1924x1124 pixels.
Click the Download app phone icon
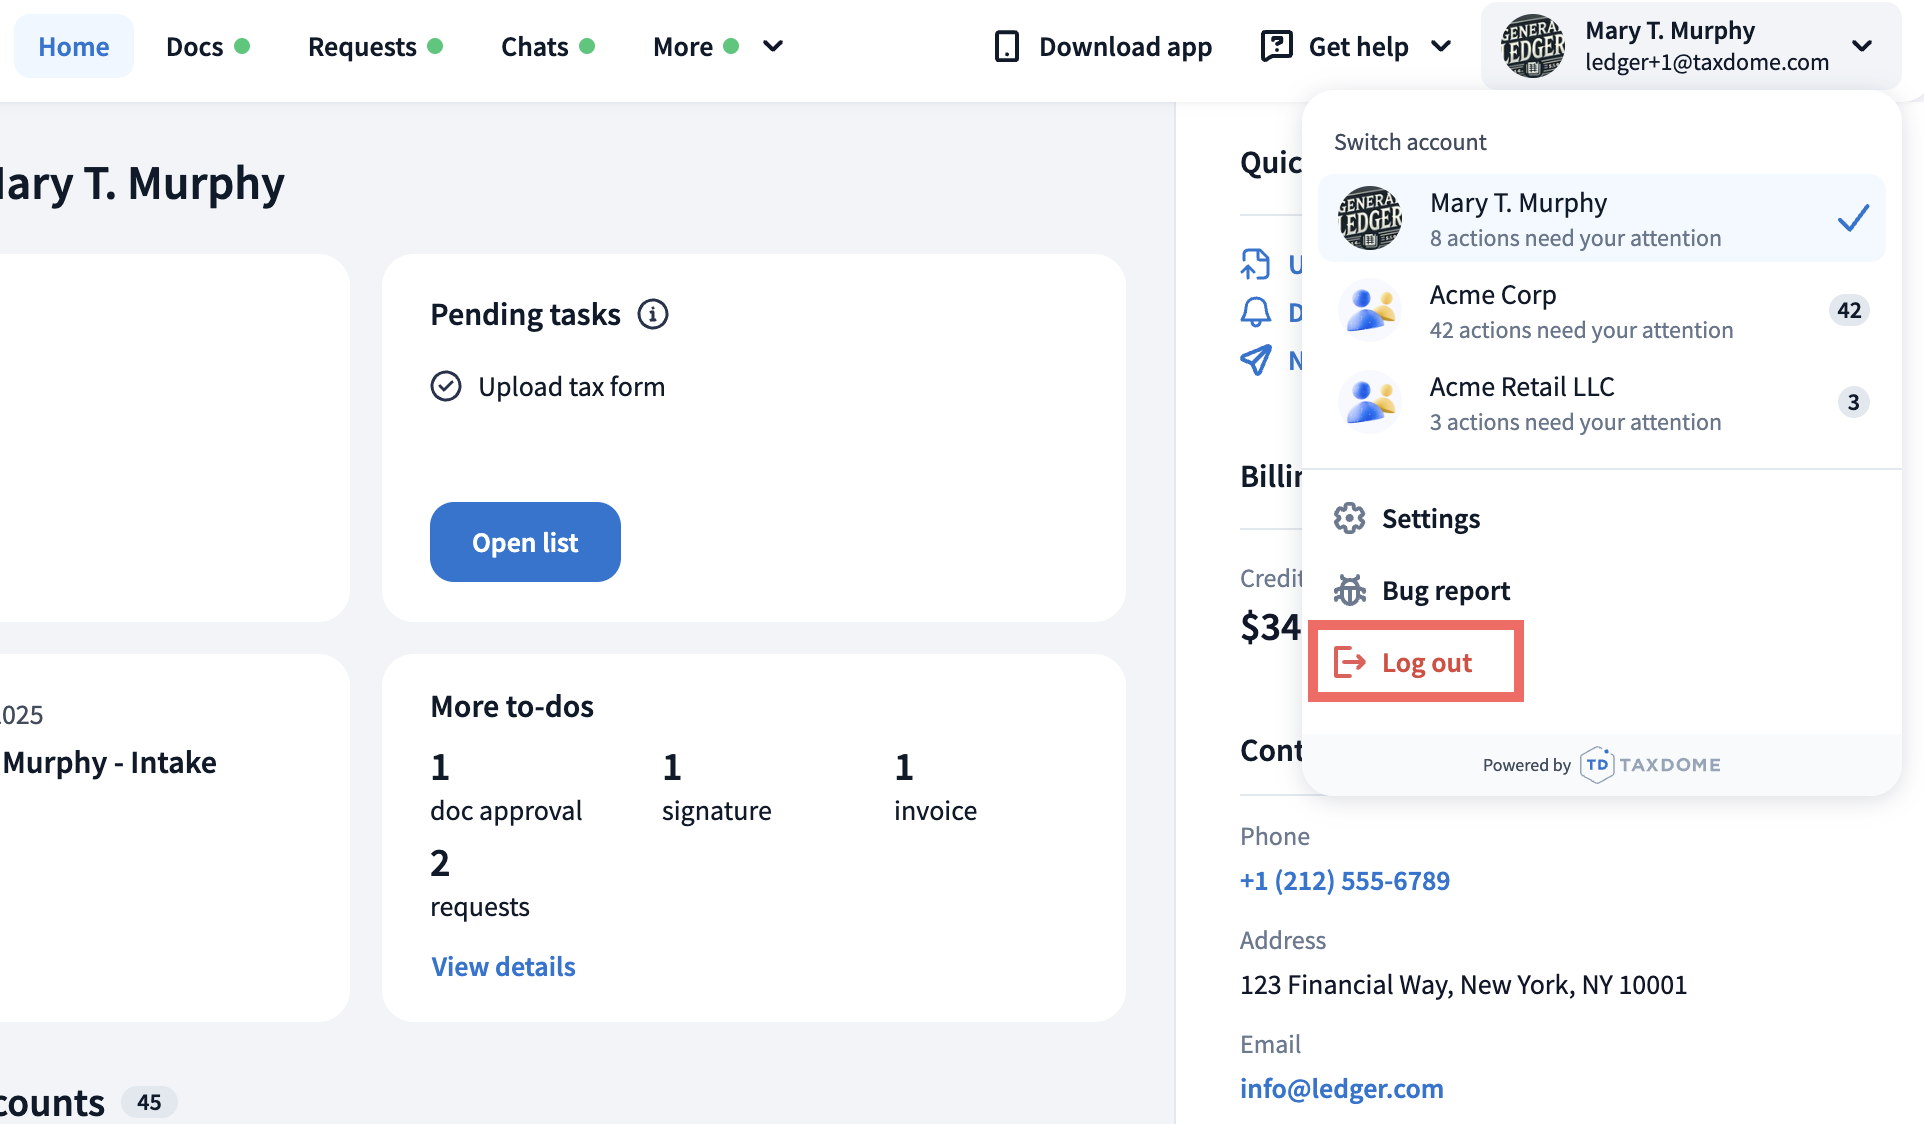[1006, 46]
